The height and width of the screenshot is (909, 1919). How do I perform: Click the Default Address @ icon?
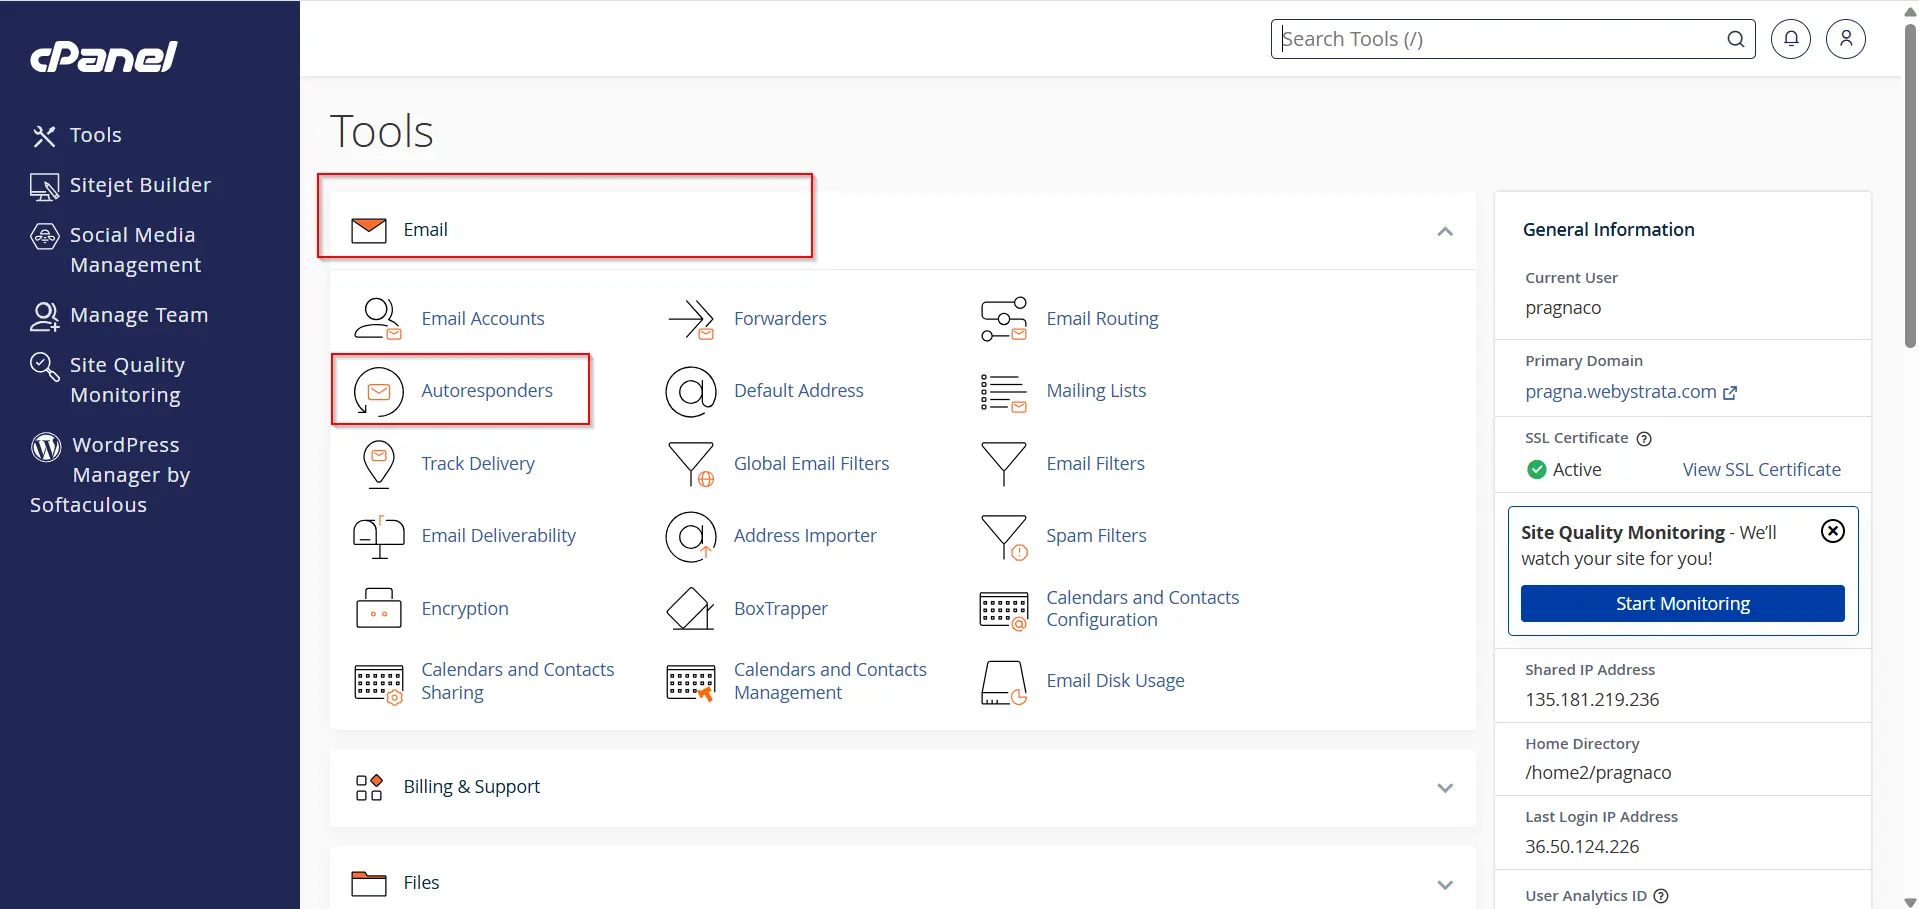(691, 391)
